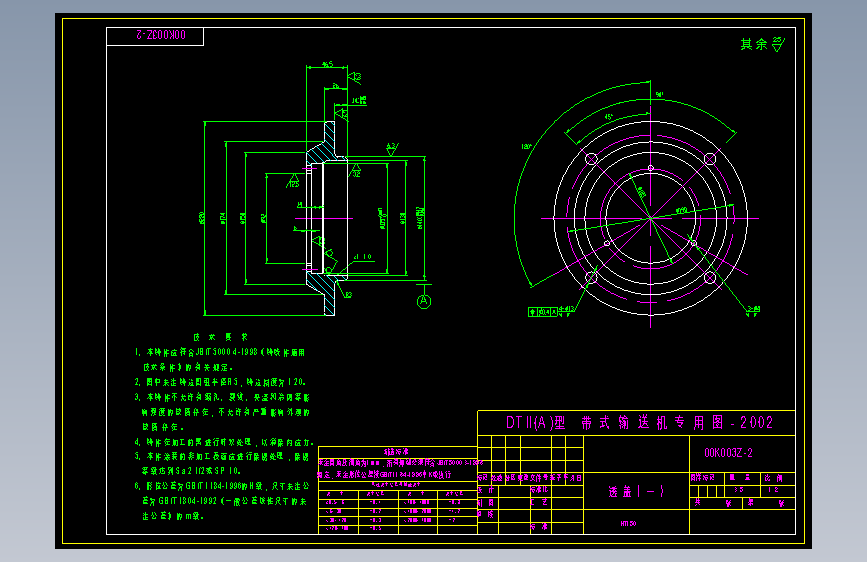Click note line containing 'Sa2 1/2 或 SP 10'

(x=191, y=471)
